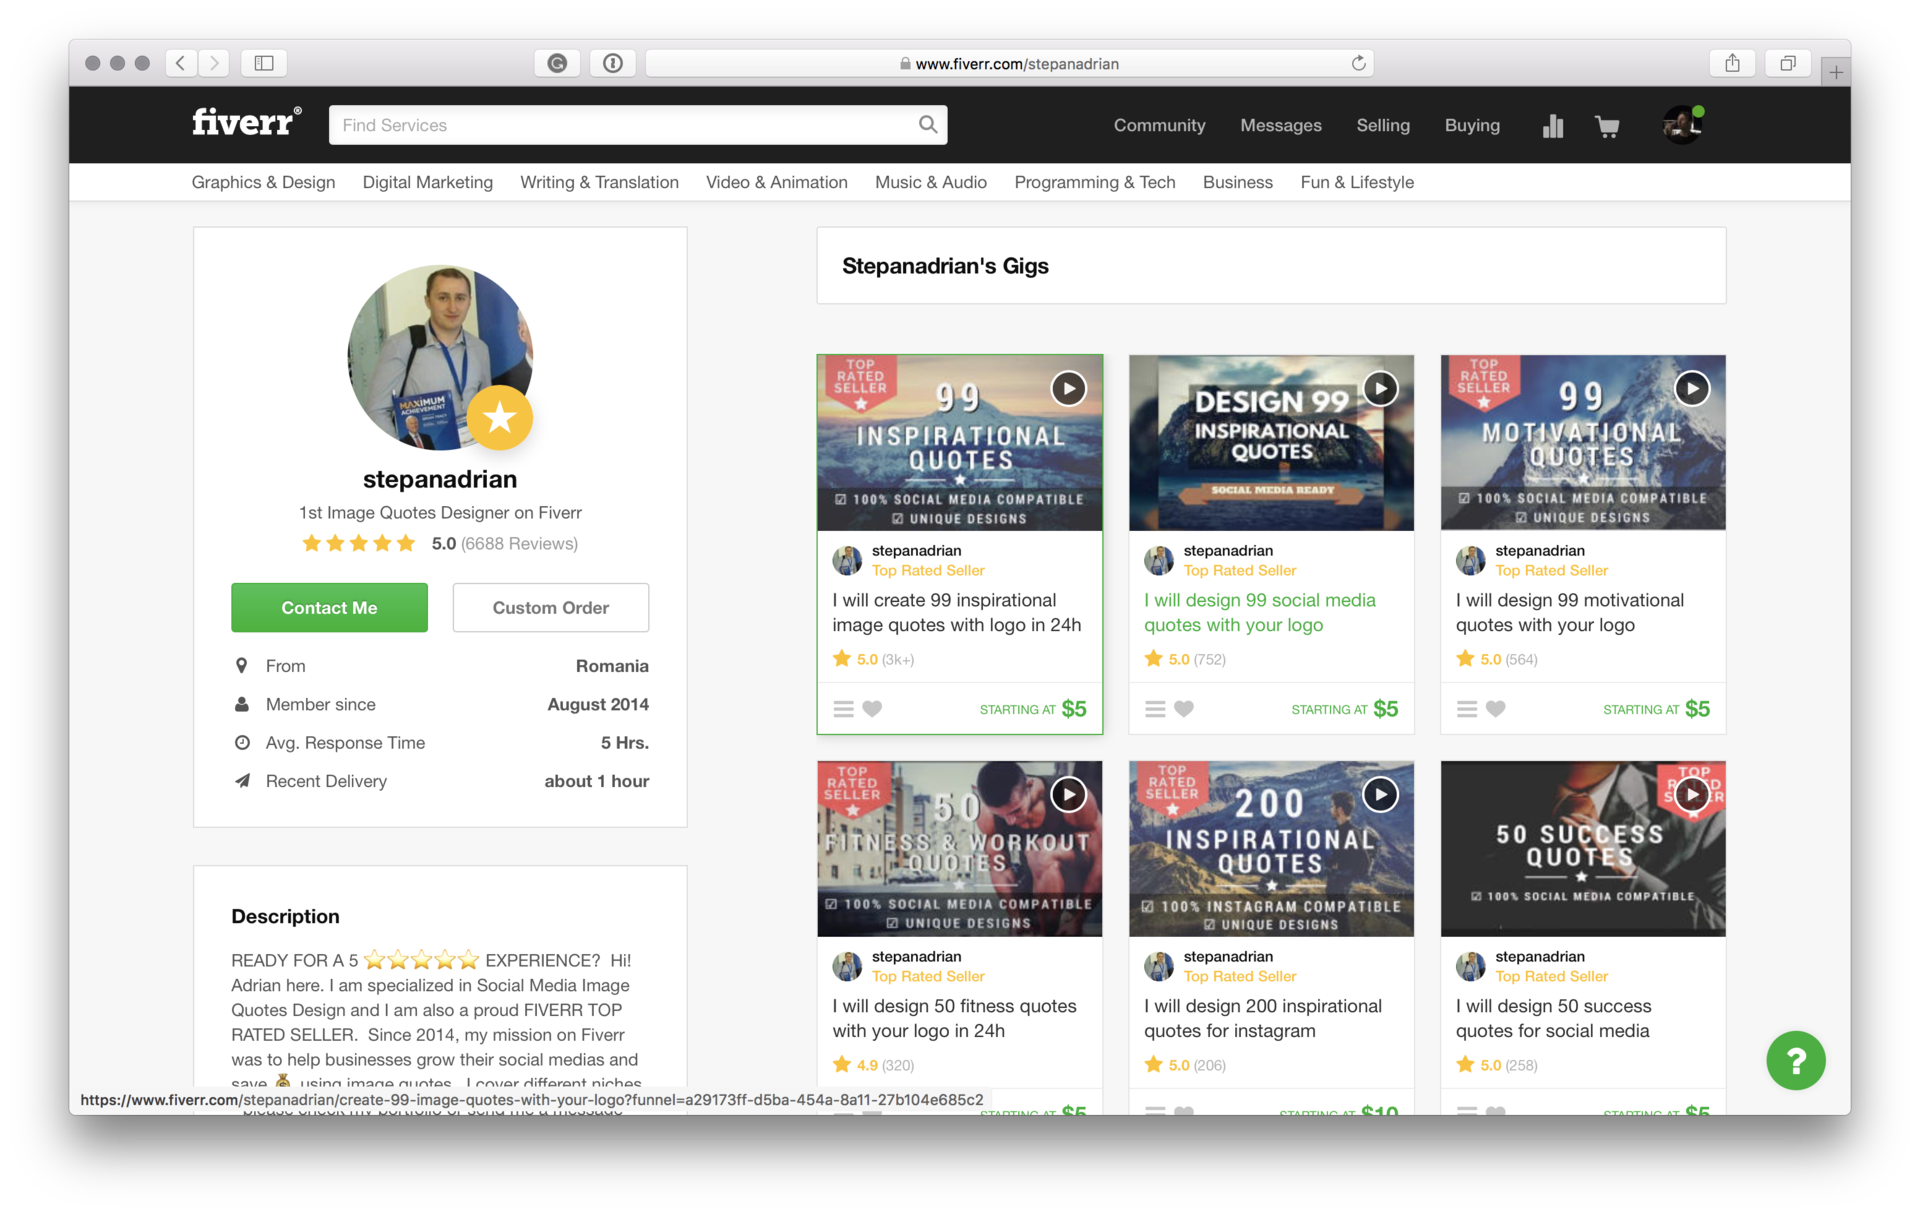Open the Community dropdown menu

1159,126
